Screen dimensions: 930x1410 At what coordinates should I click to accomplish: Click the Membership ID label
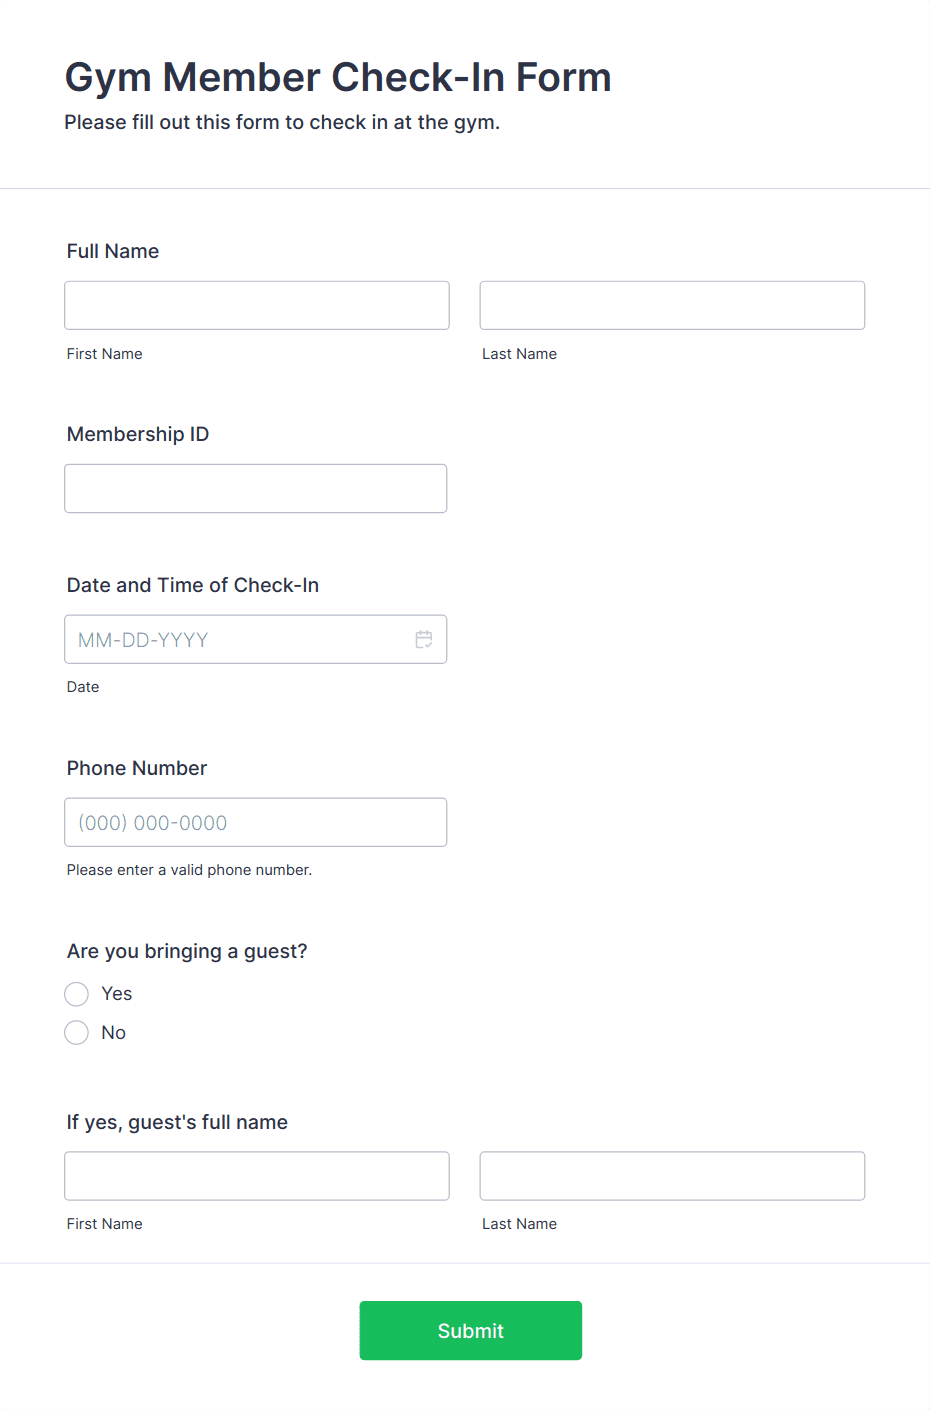[138, 434]
